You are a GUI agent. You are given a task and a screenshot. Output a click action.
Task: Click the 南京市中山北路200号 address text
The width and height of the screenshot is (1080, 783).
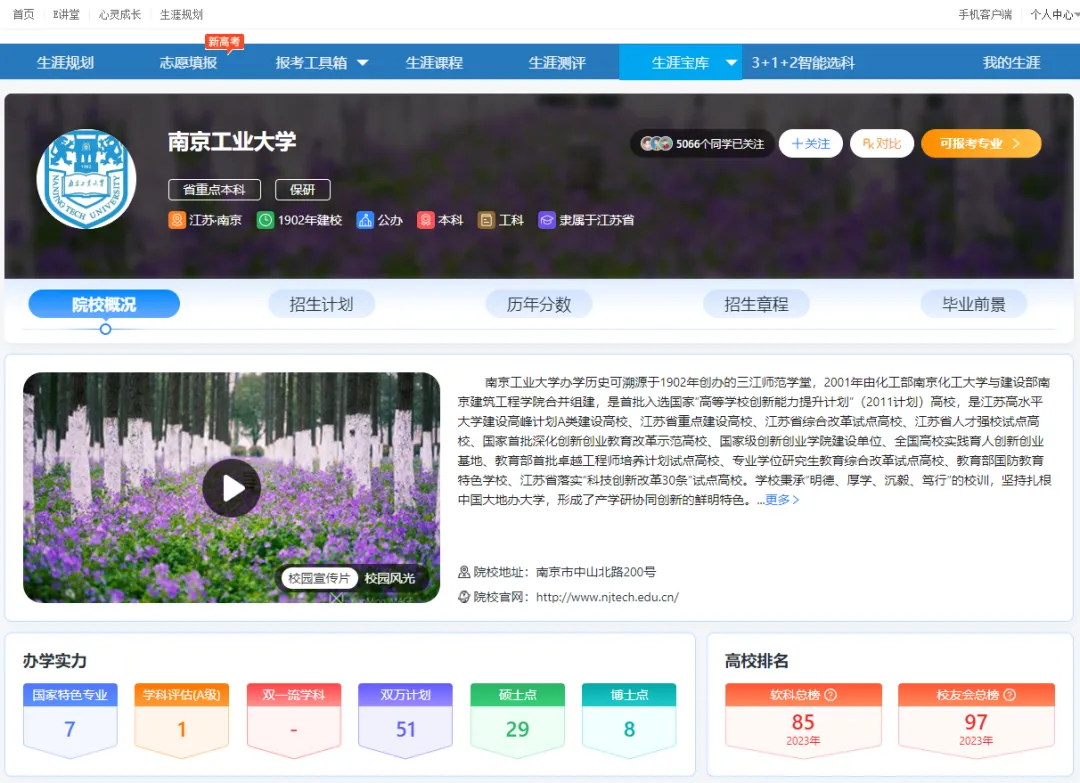[x=596, y=572]
